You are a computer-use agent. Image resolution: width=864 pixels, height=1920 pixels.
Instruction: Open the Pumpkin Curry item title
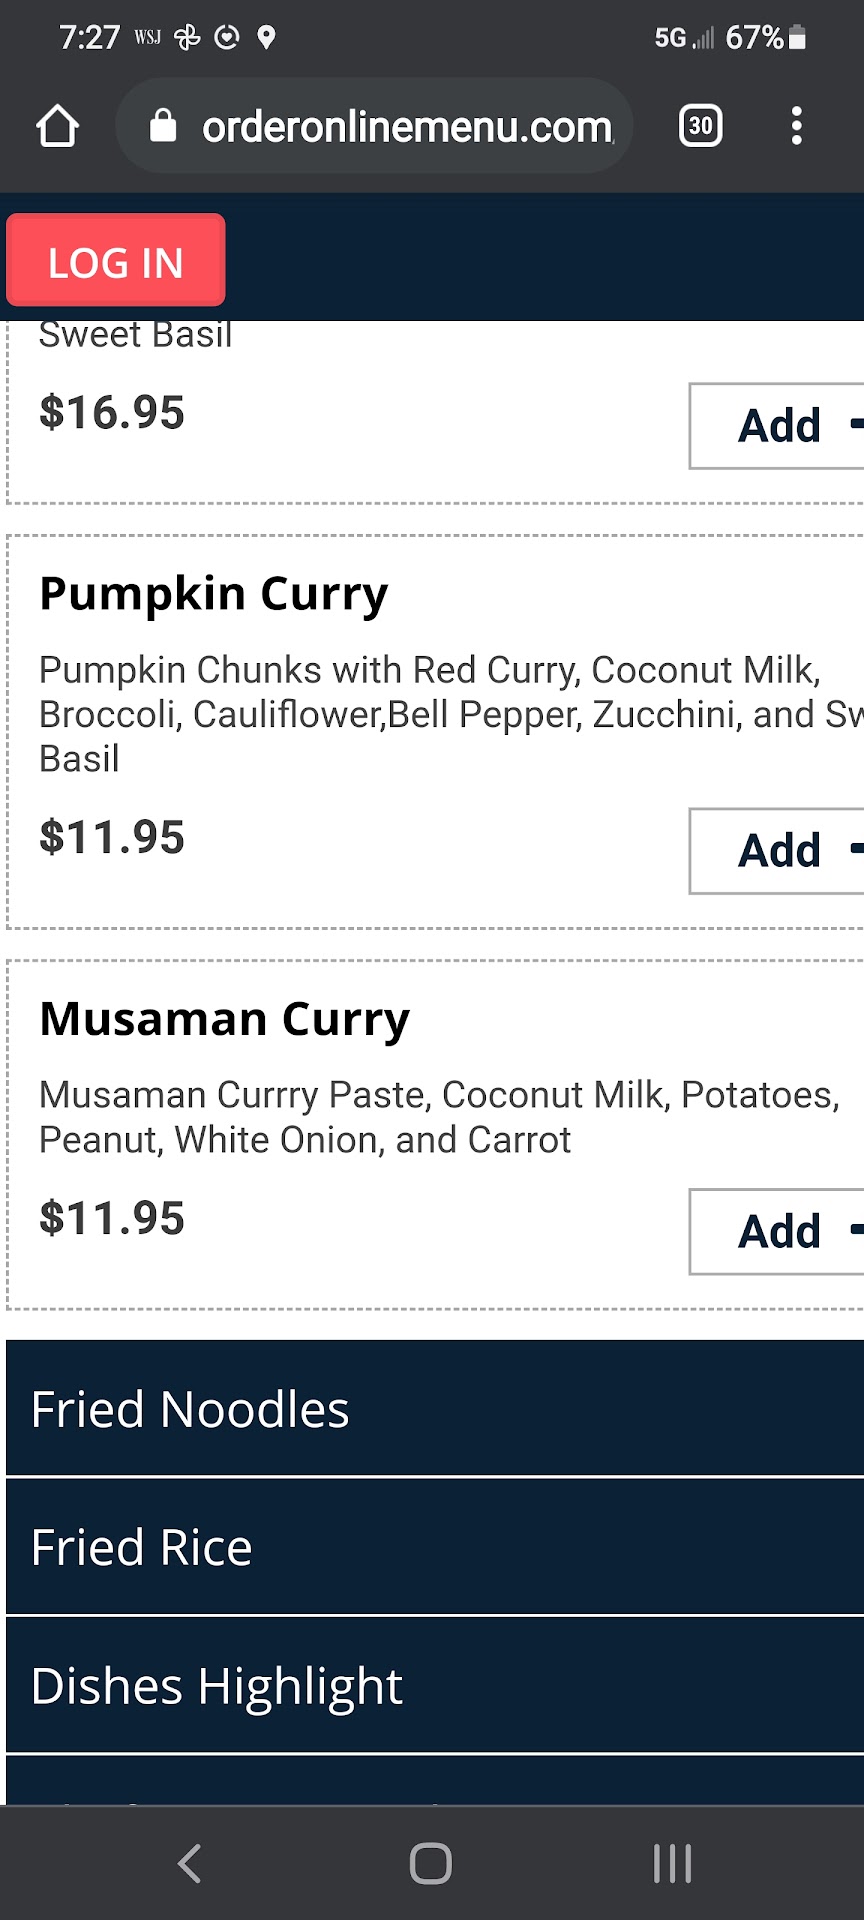(213, 593)
